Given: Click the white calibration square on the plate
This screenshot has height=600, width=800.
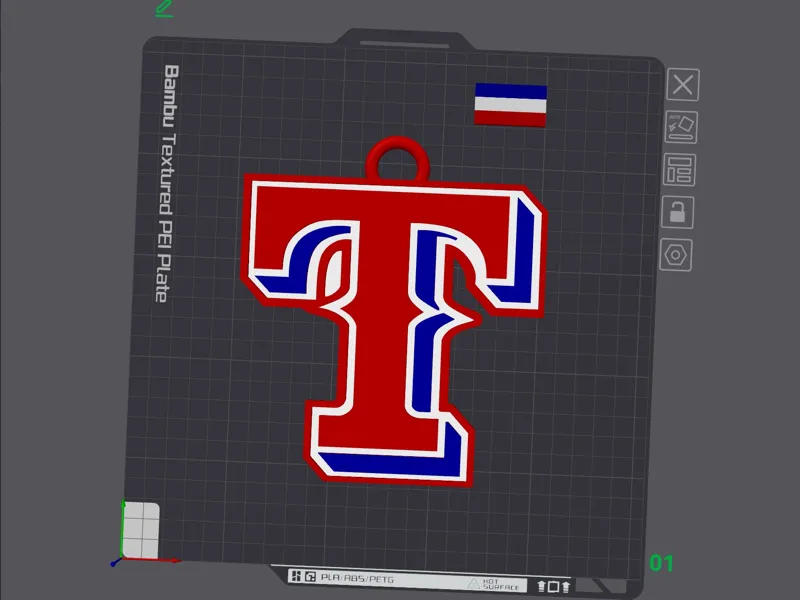Looking at the screenshot, I should (141, 530).
